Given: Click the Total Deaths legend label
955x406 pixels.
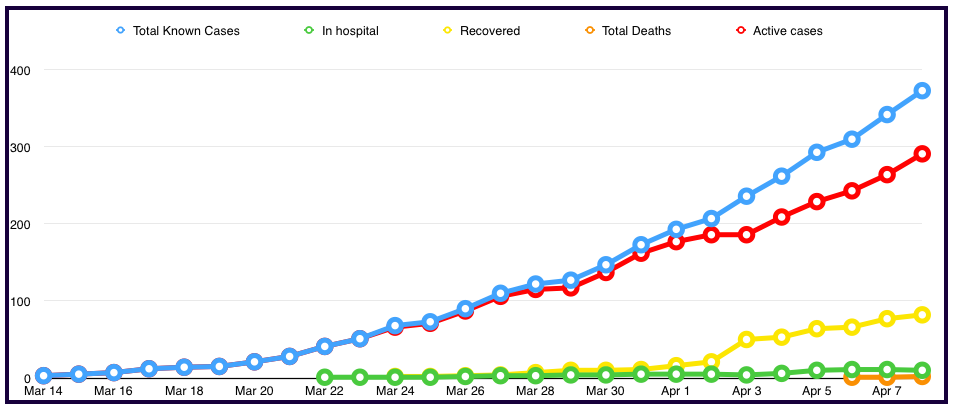Looking at the screenshot, I should (636, 31).
